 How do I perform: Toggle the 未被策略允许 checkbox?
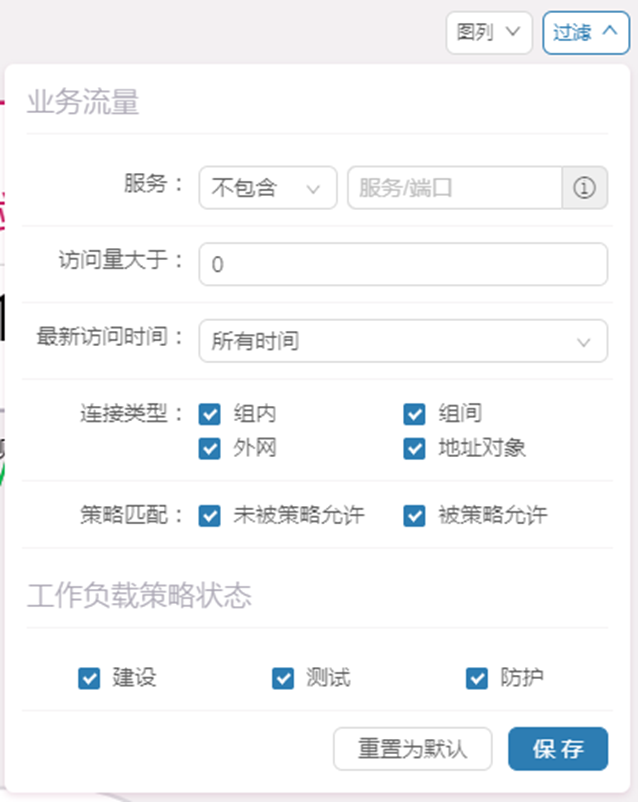[210, 516]
